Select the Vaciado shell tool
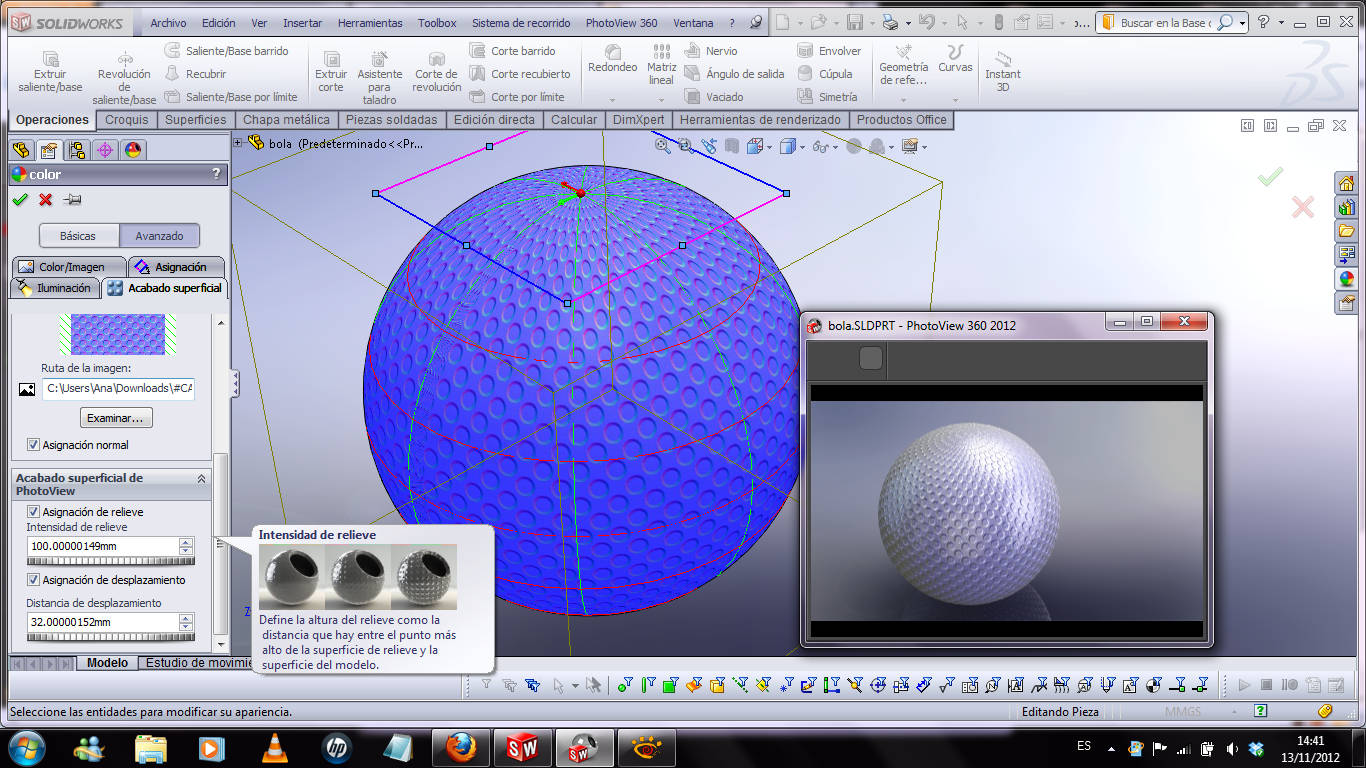The height and width of the screenshot is (768, 1366). pos(714,96)
